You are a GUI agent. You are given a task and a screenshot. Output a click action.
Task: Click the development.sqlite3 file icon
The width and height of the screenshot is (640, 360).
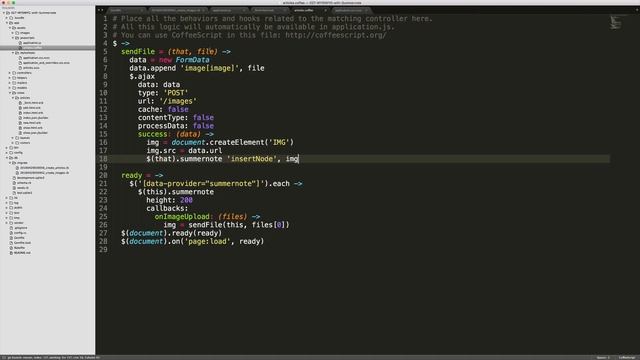(14, 178)
